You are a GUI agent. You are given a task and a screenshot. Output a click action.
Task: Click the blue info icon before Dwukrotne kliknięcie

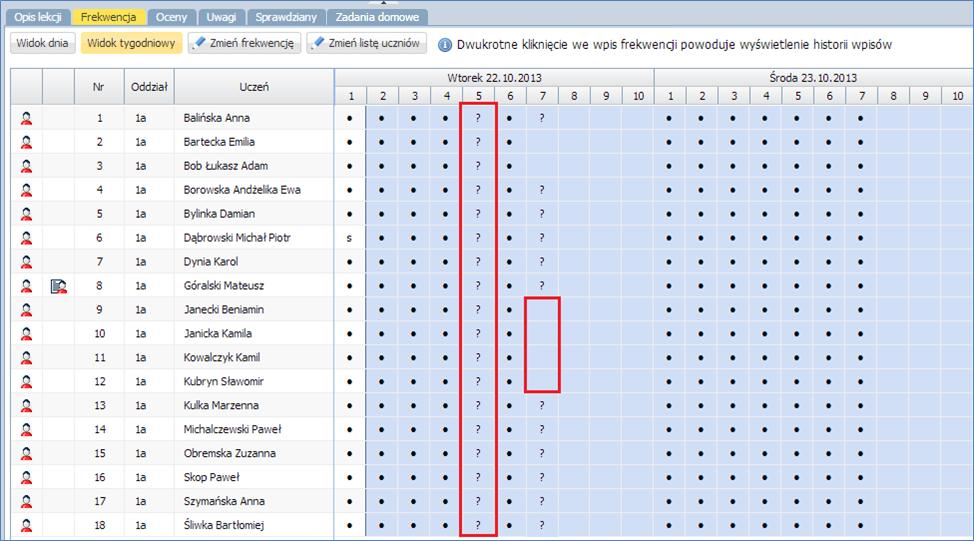coord(445,45)
